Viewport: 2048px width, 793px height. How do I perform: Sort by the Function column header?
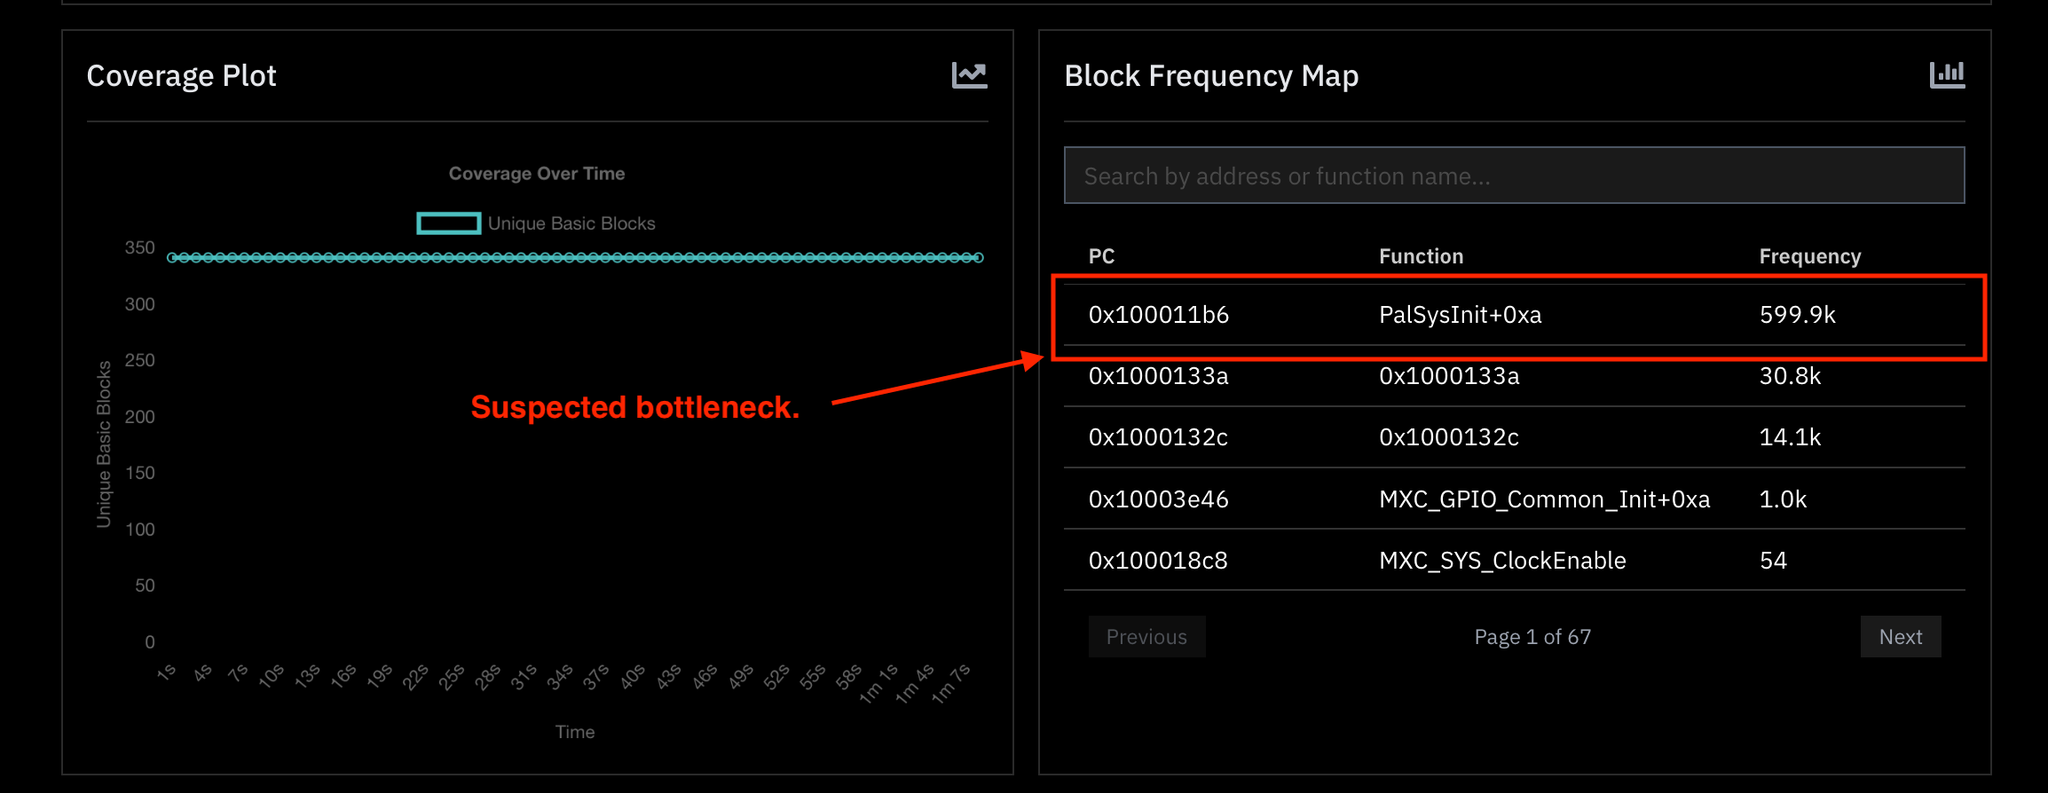[x=1420, y=256]
